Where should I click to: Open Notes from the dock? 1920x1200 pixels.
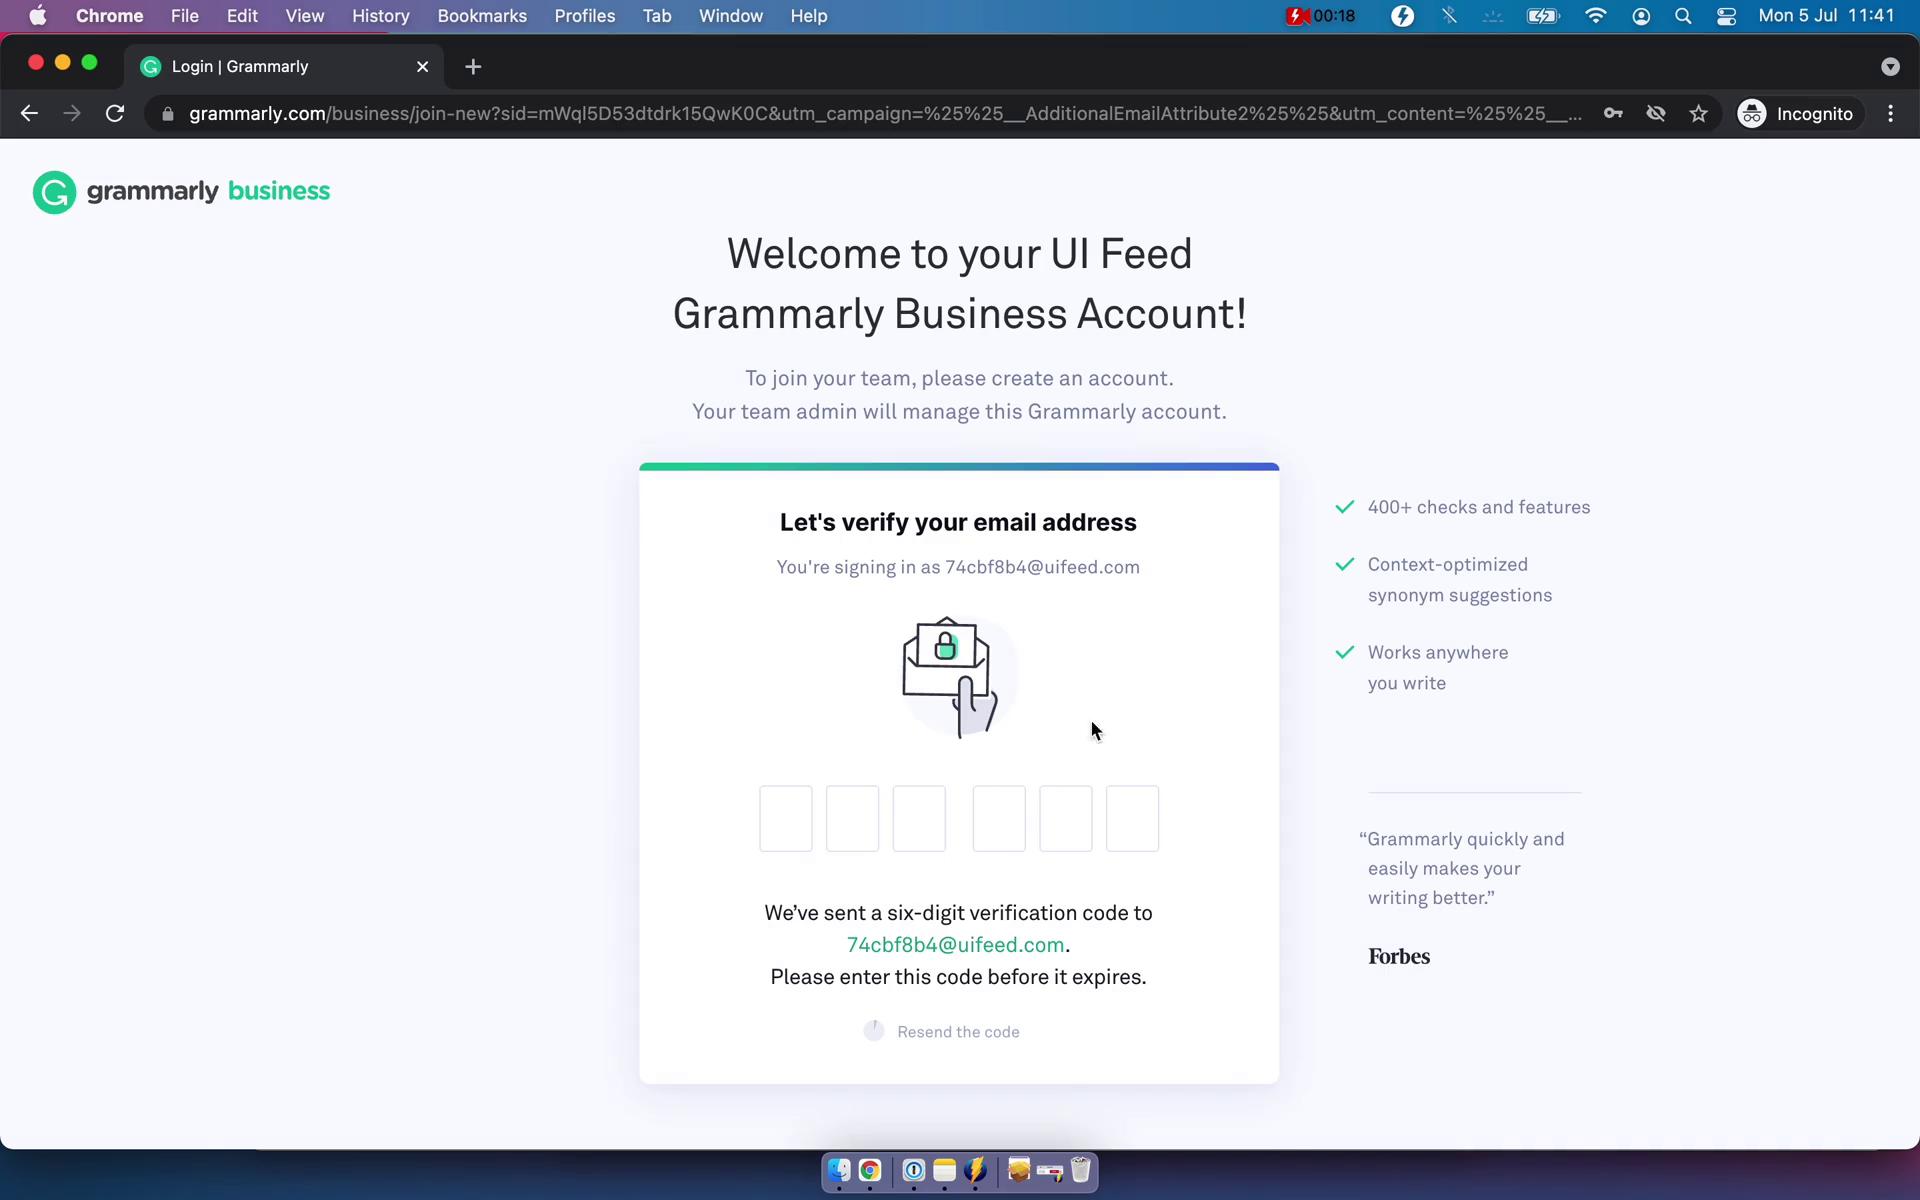pyautogui.click(x=945, y=1170)
